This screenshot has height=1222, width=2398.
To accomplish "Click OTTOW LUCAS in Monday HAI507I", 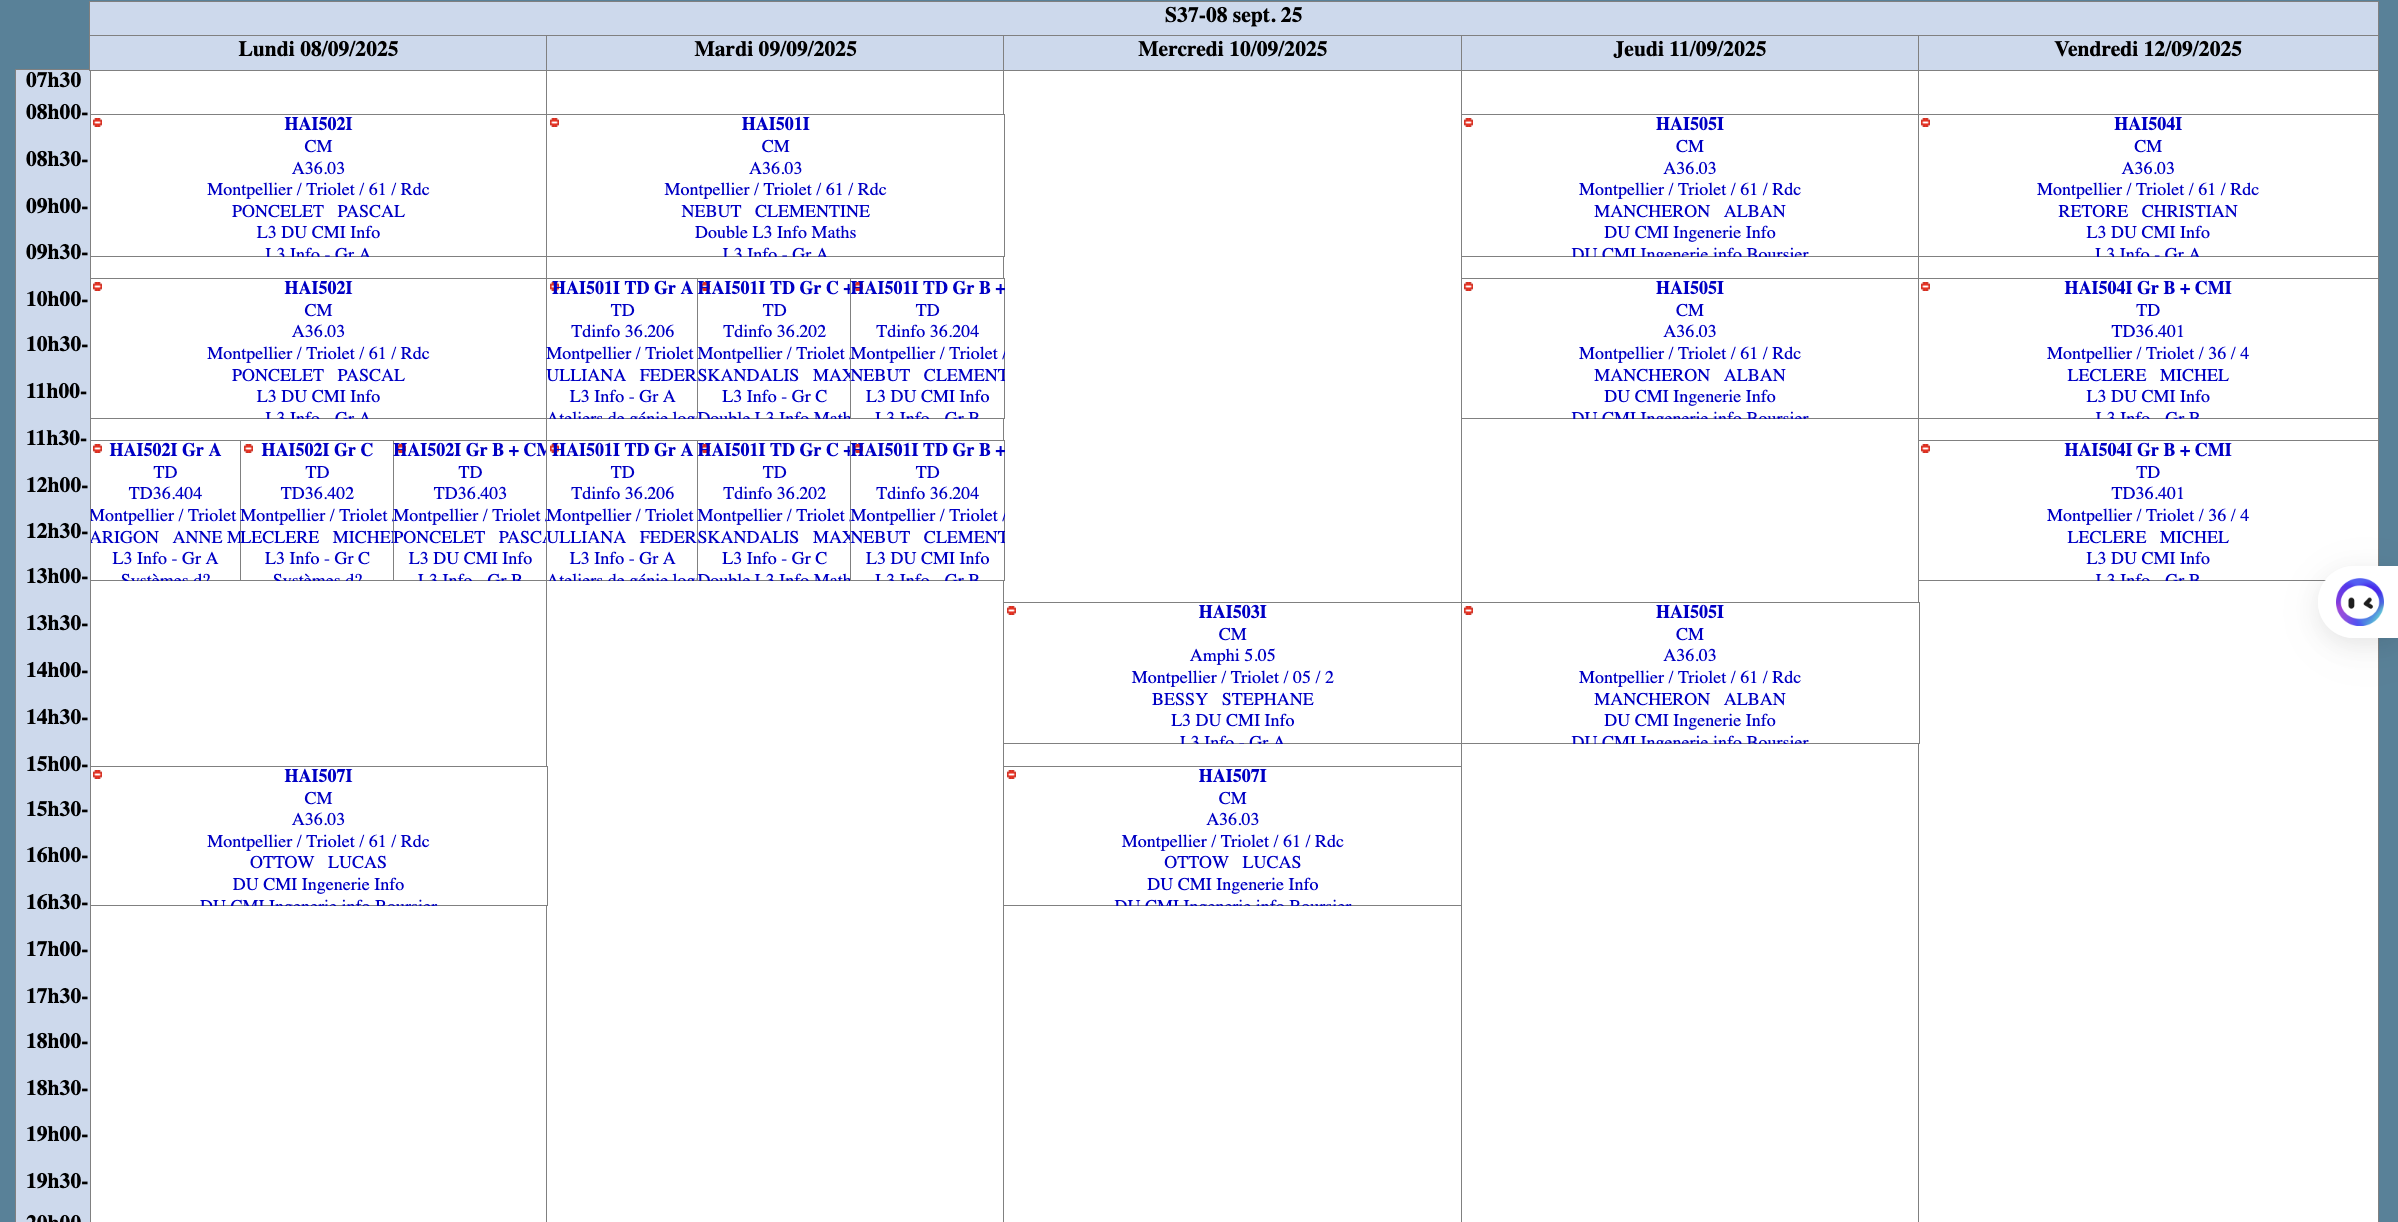I will pyautogui.click(x=318, y=863).
